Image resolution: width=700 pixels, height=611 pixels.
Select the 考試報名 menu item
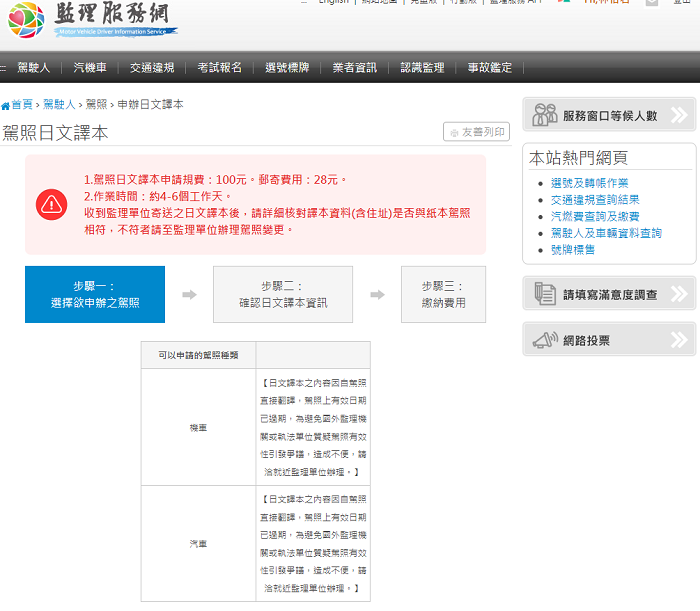(x=220, y=68)
